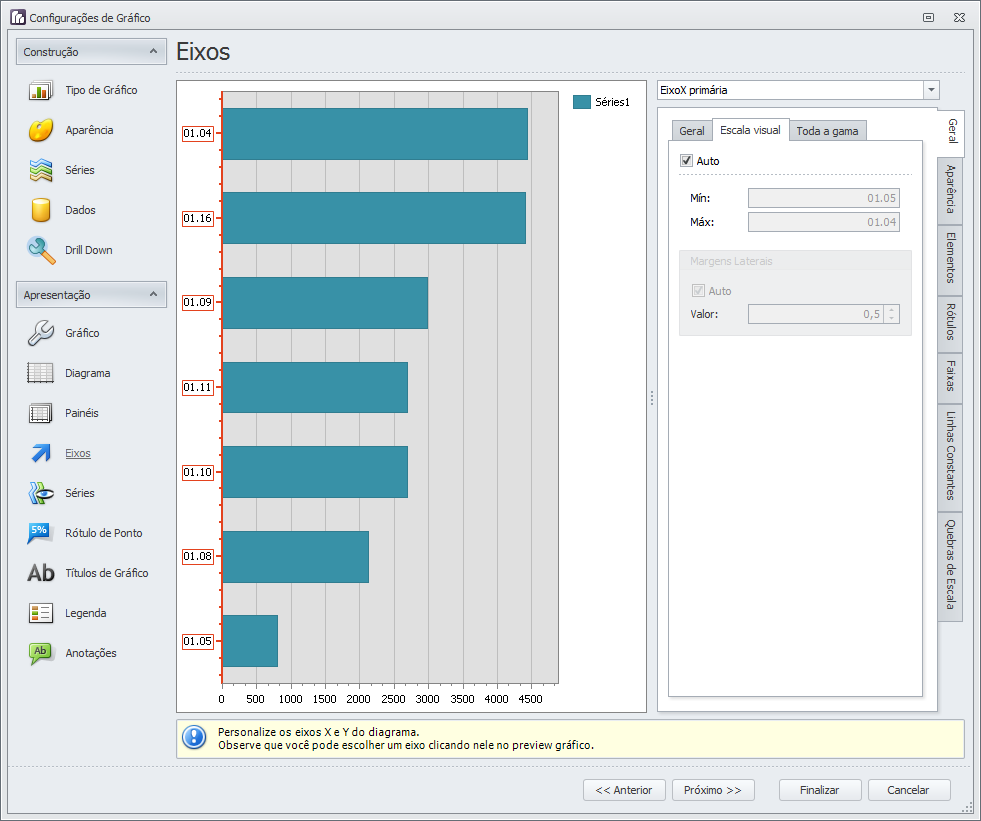Toggle the Auto checkbox for Escala visual
The image size is (981, 821).
click(686, 161)
